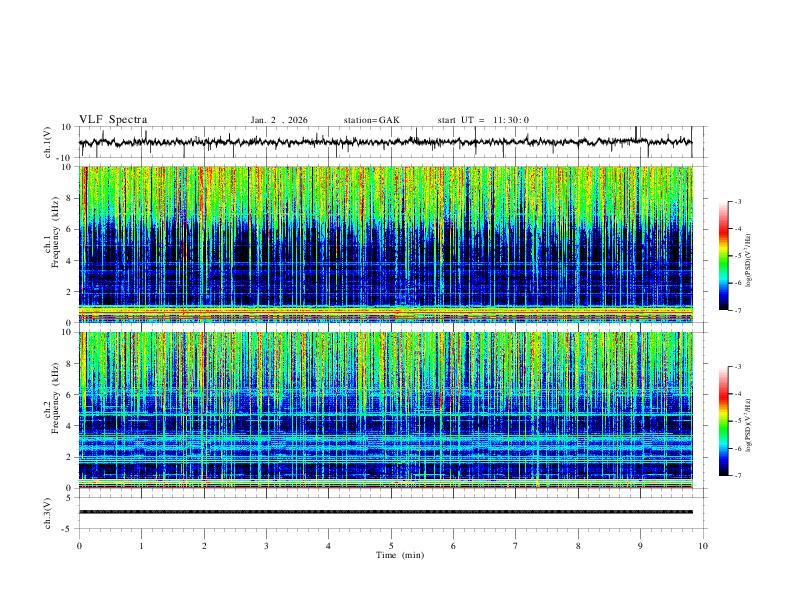
Task: Click the '8' kHz tick of ch.1 spectrogram
Action: coord(70,198)
